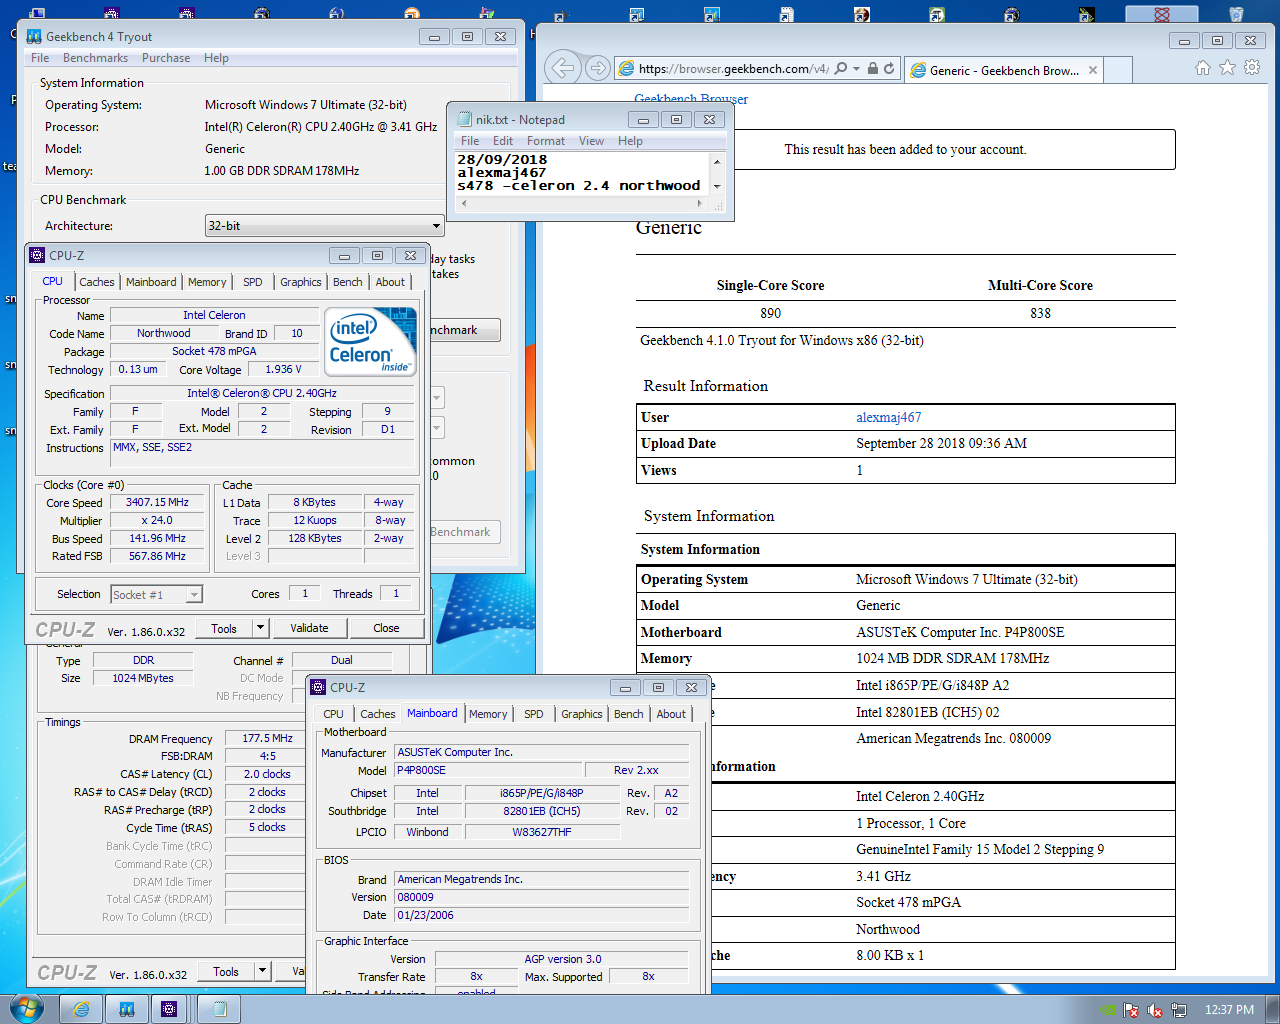Click the Intel Celeron inside logo
Image resolution: width=1280 pixels, height=1024 pixels.
click(370, 342)
